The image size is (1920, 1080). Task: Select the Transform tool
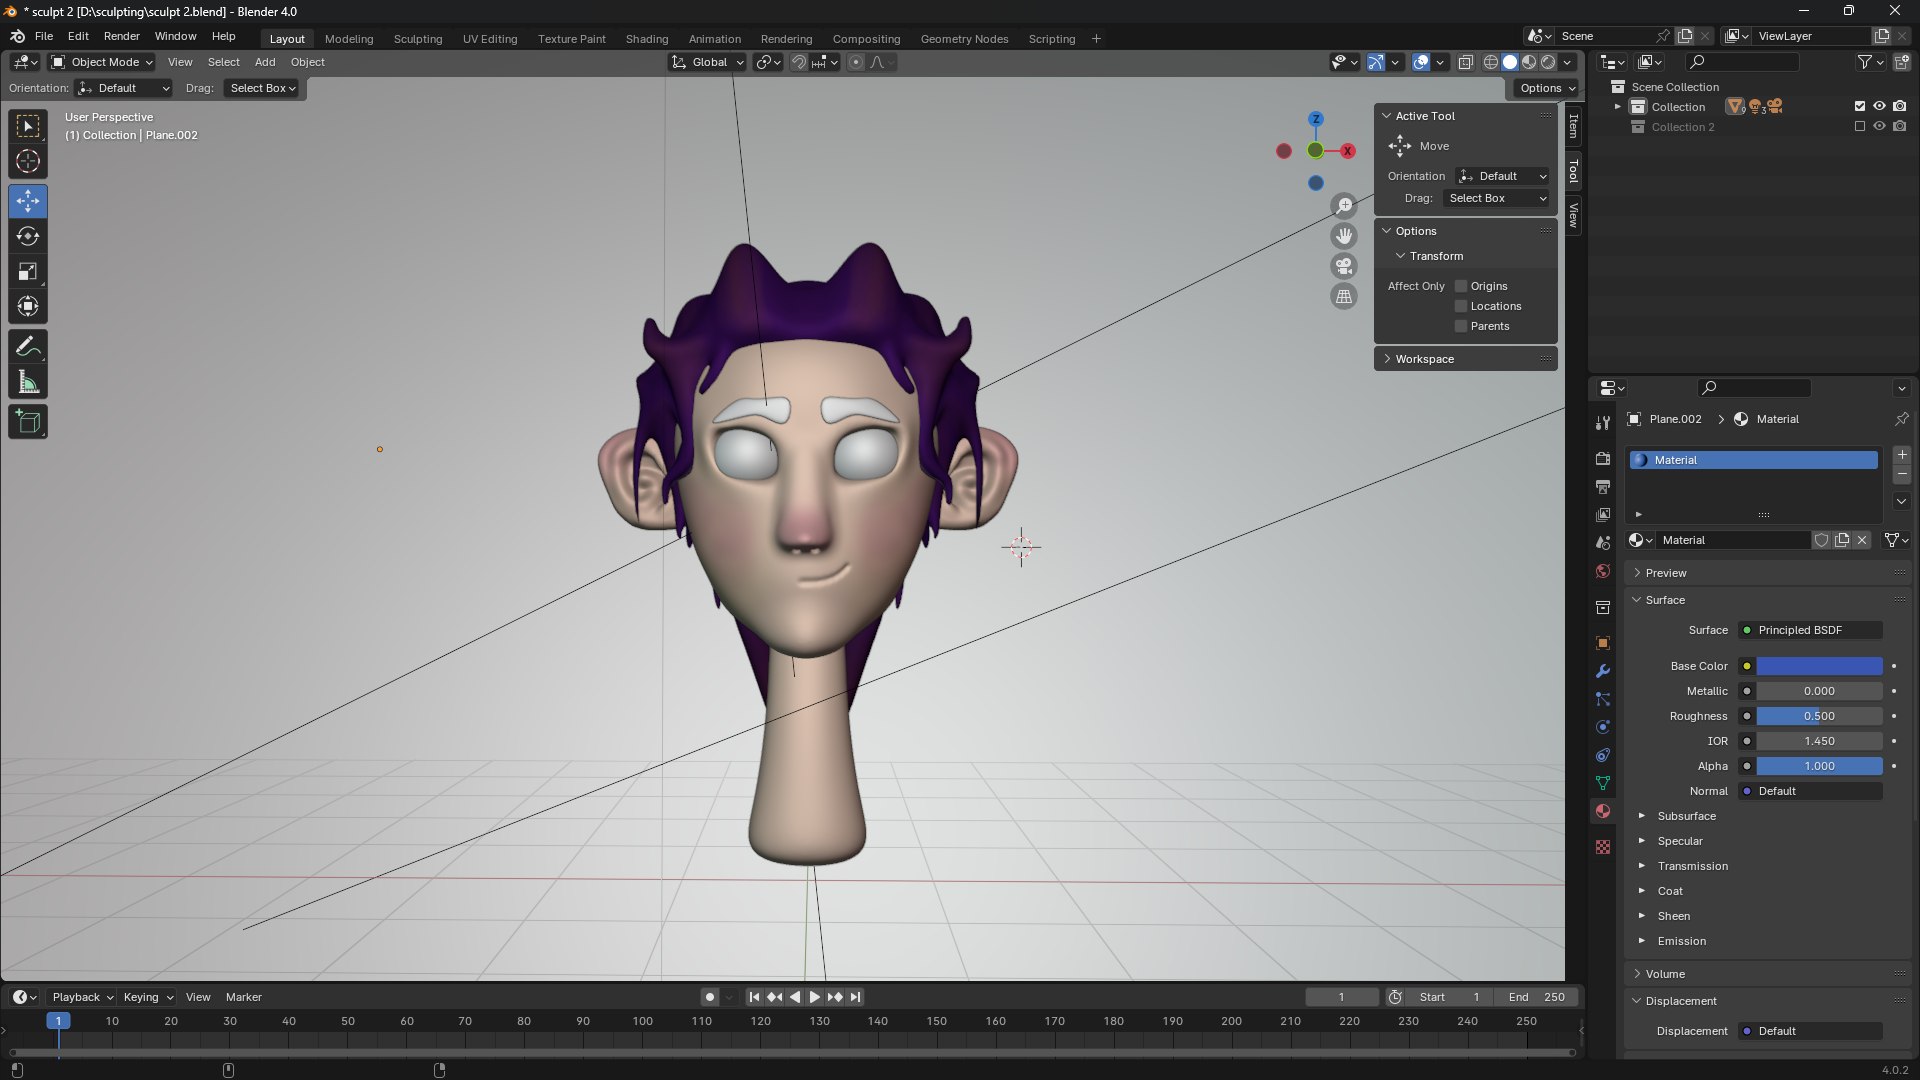tap(28, 306)
